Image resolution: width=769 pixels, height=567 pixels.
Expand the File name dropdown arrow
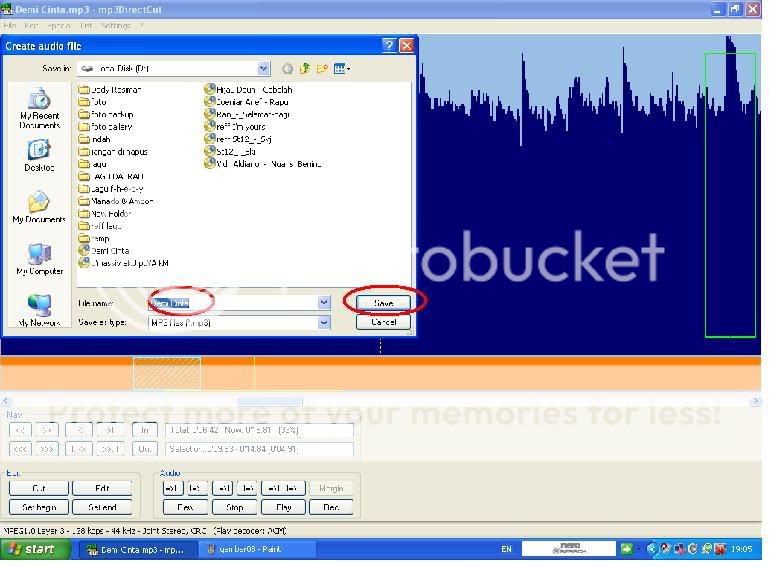[324, 303]
